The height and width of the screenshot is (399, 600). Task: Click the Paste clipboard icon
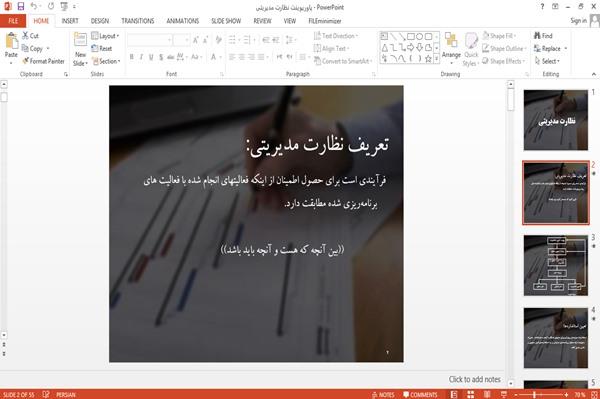[11, 41]
